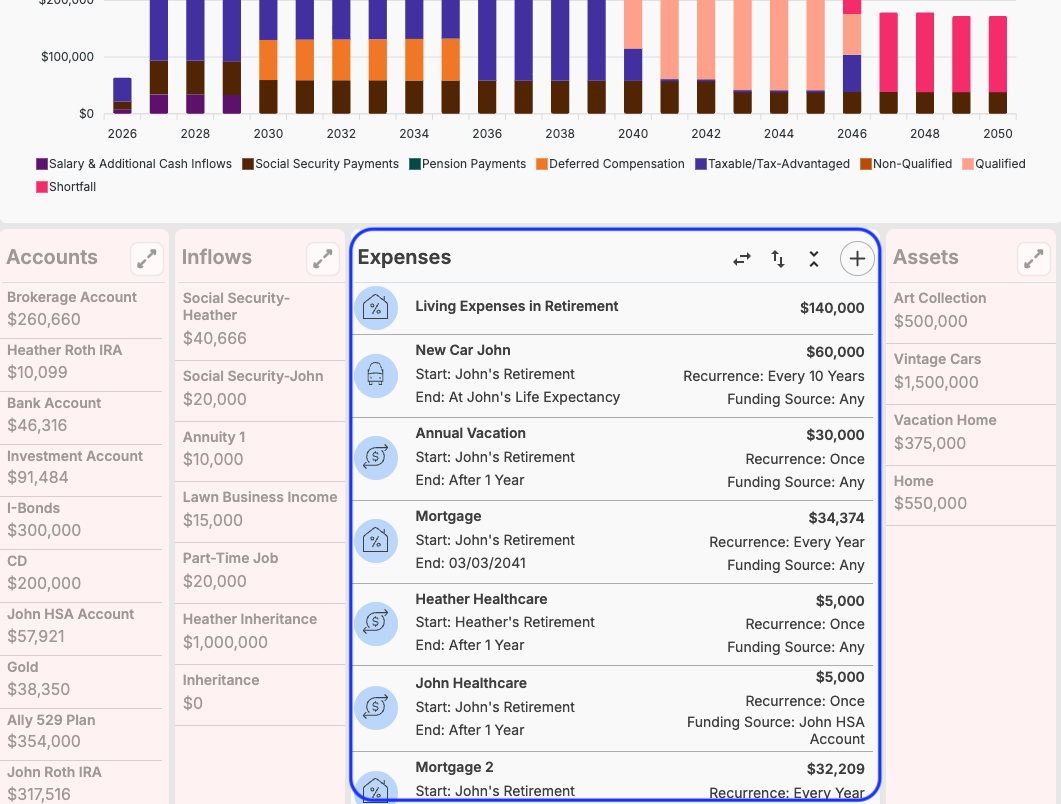
Task: Click the New Car John car icon
Action: point(376,376)
